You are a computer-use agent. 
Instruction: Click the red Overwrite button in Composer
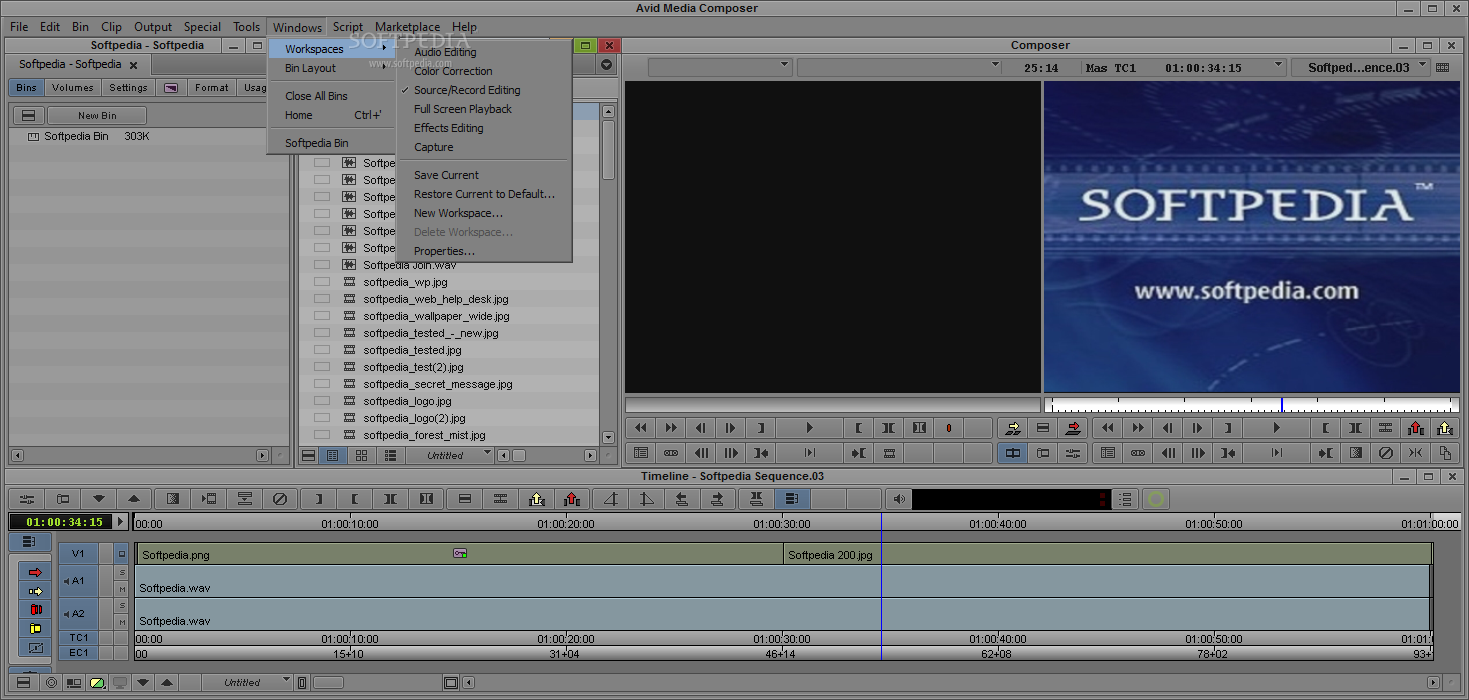1074,428
